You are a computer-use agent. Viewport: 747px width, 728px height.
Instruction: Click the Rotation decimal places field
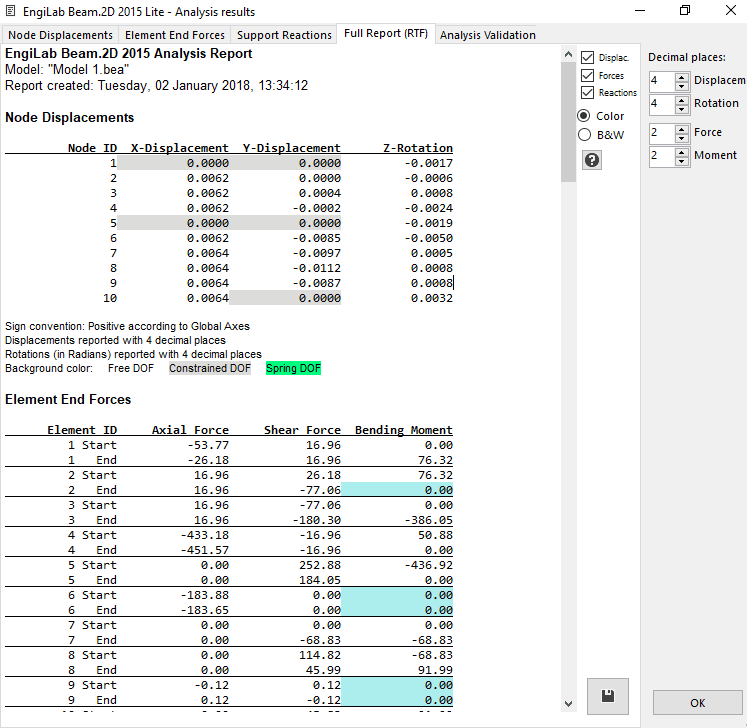pos(662,104)
